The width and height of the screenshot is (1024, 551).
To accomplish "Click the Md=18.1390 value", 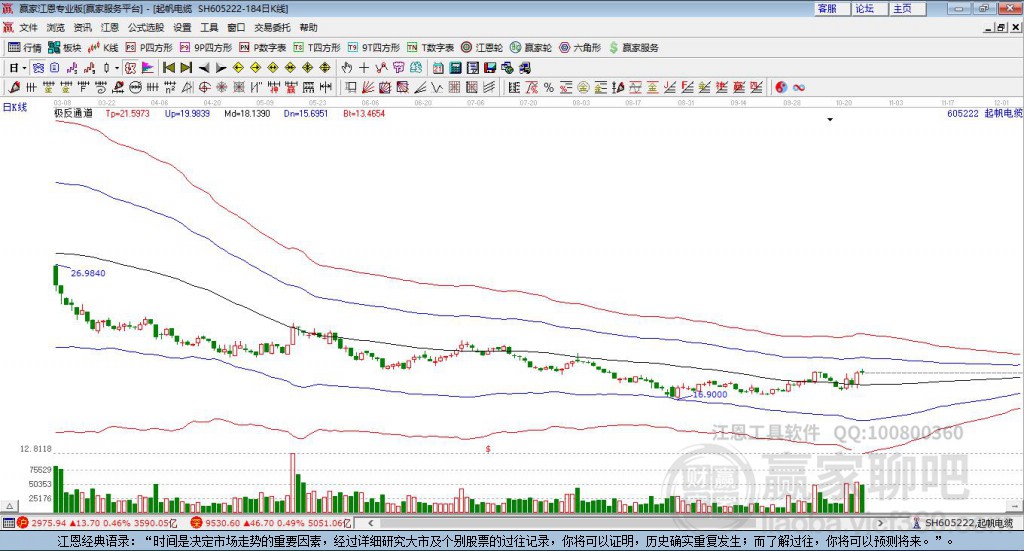I will click(x=247, y=113).
